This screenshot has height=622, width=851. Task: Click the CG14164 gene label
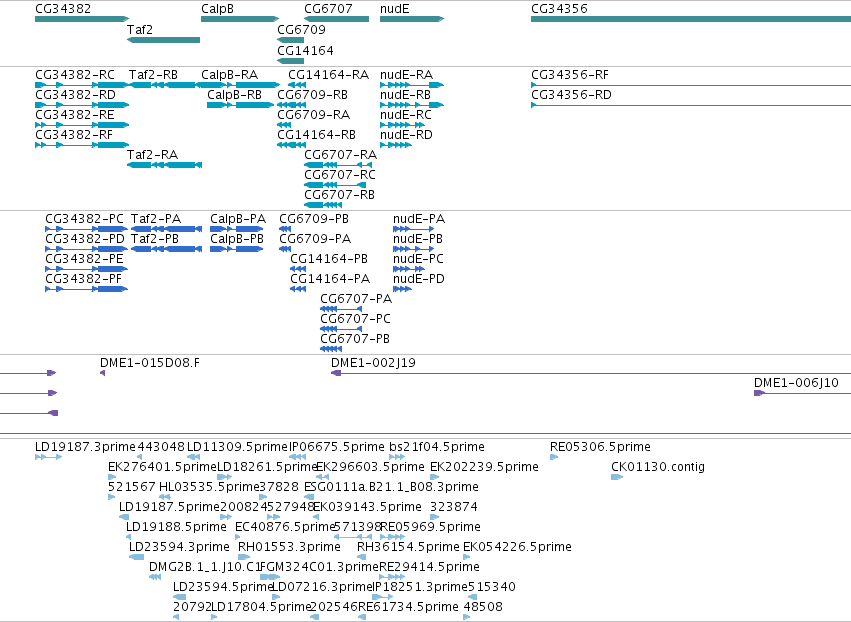305,51
